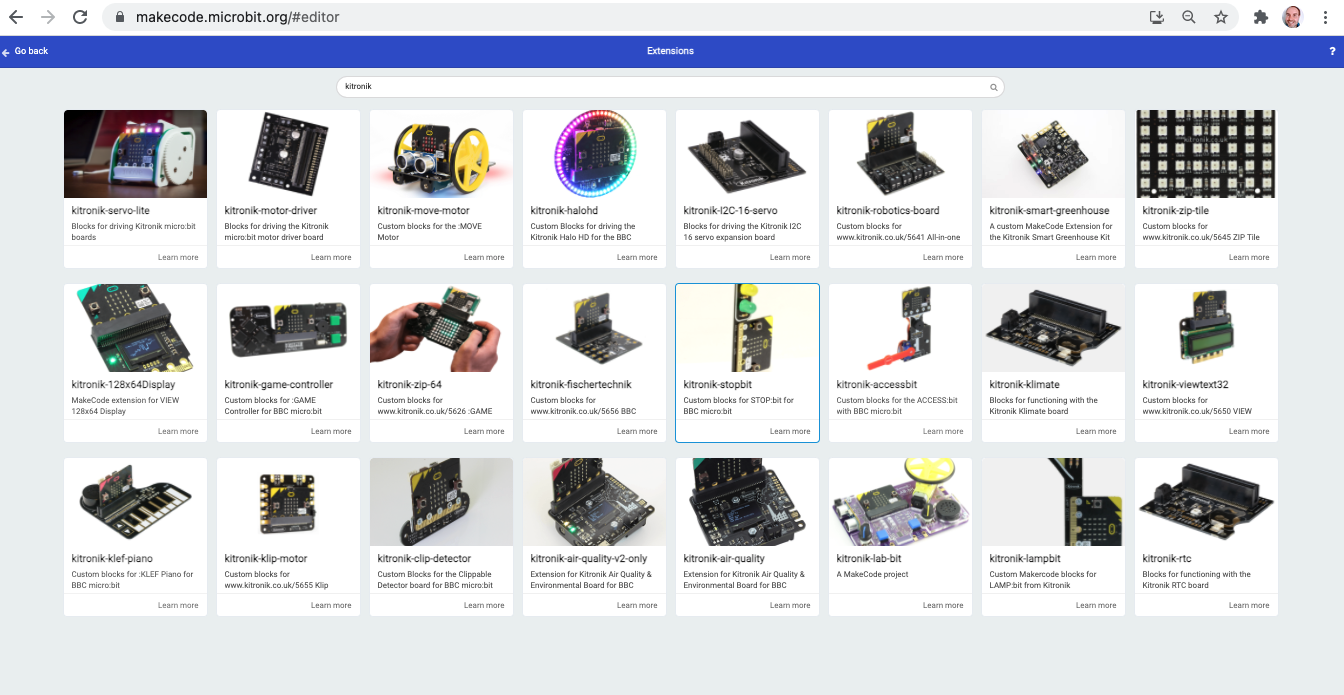This screenshot has width=1344, height=695.
Task: Click the back navigation arrow icon
Action: 16,16
